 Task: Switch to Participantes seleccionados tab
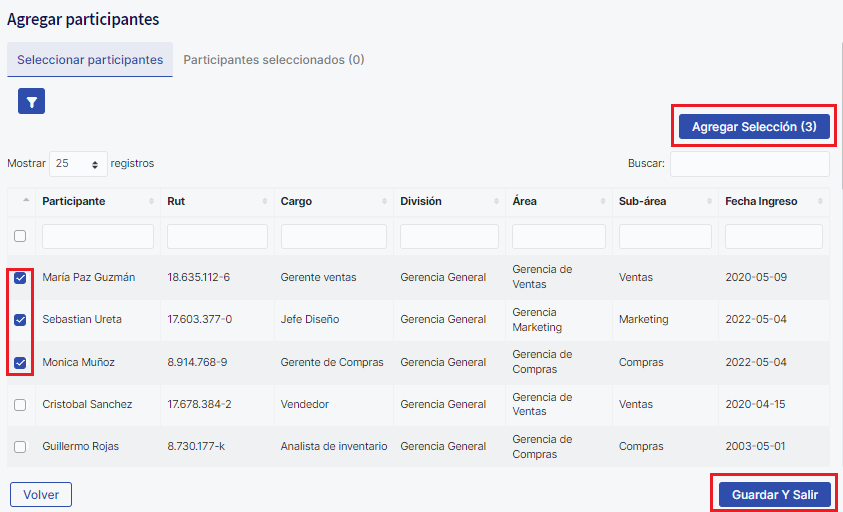273,60
